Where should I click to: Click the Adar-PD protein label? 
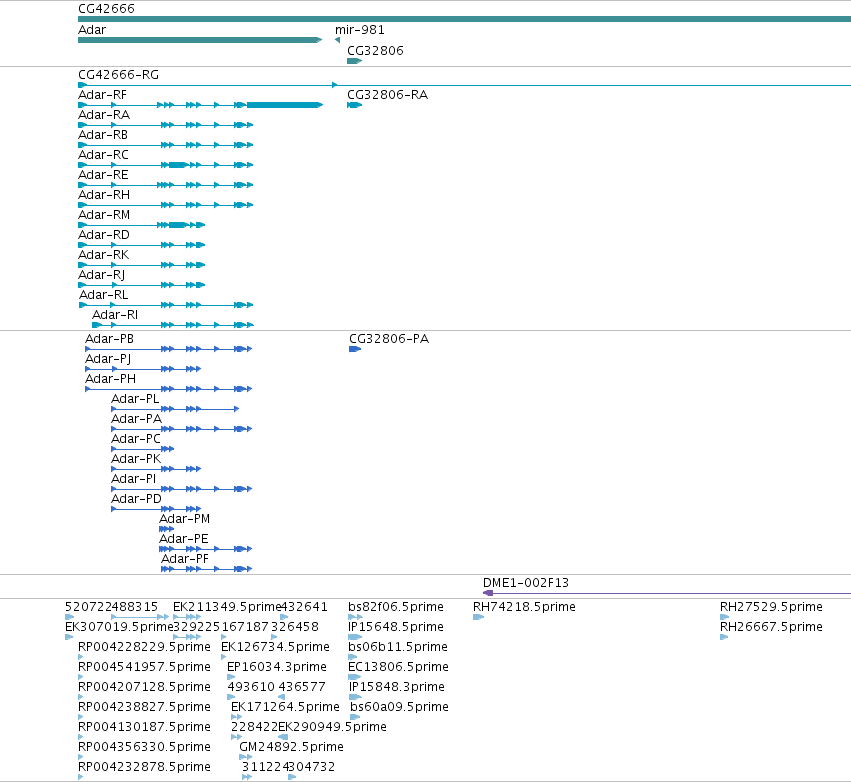(137, 499)
